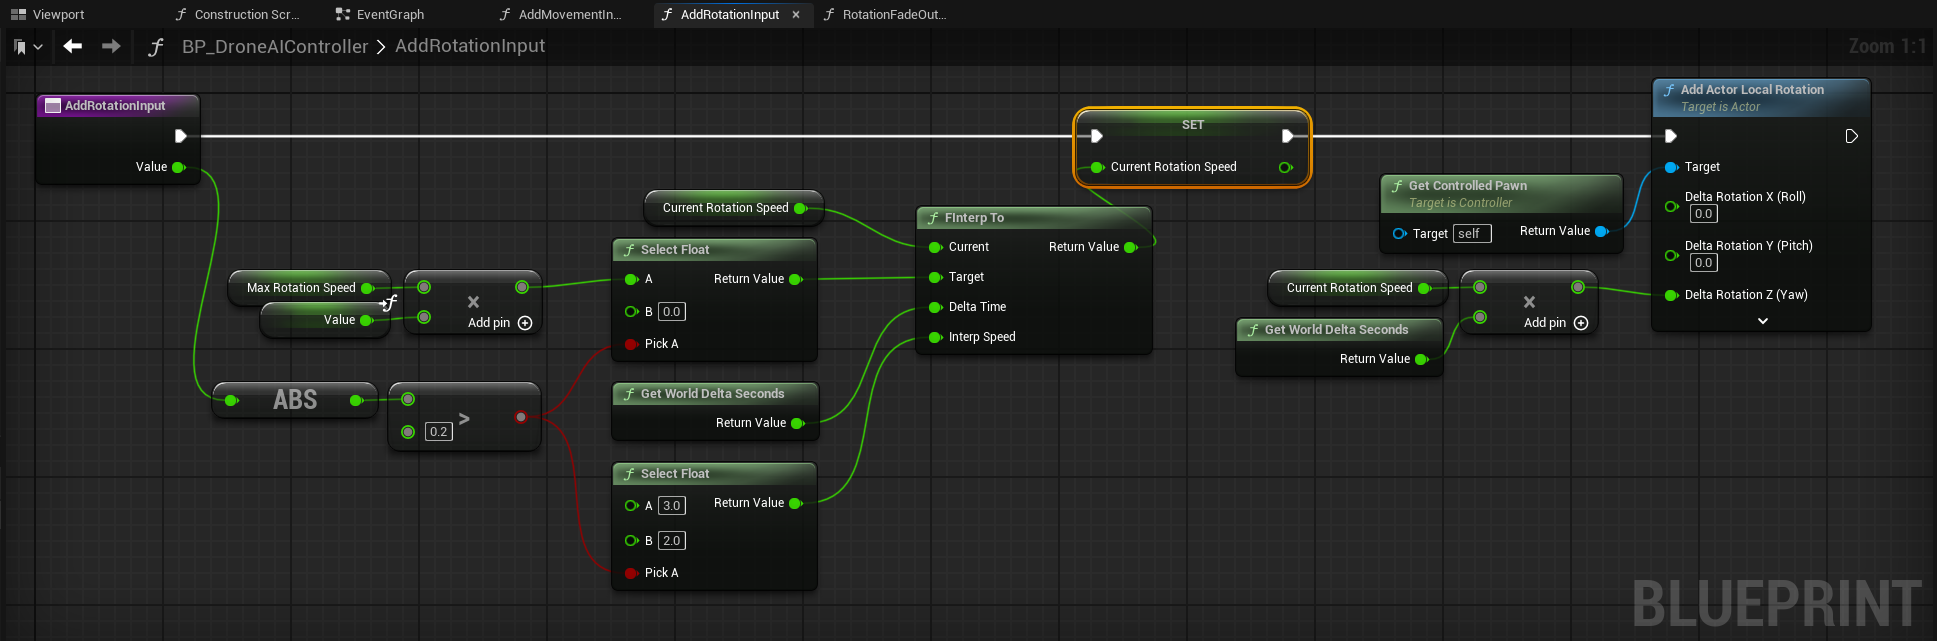Viewport: 1937px width, 641px height.
Task: Click the greater-than node's red boolean output pin
Action: coord(521,417)
